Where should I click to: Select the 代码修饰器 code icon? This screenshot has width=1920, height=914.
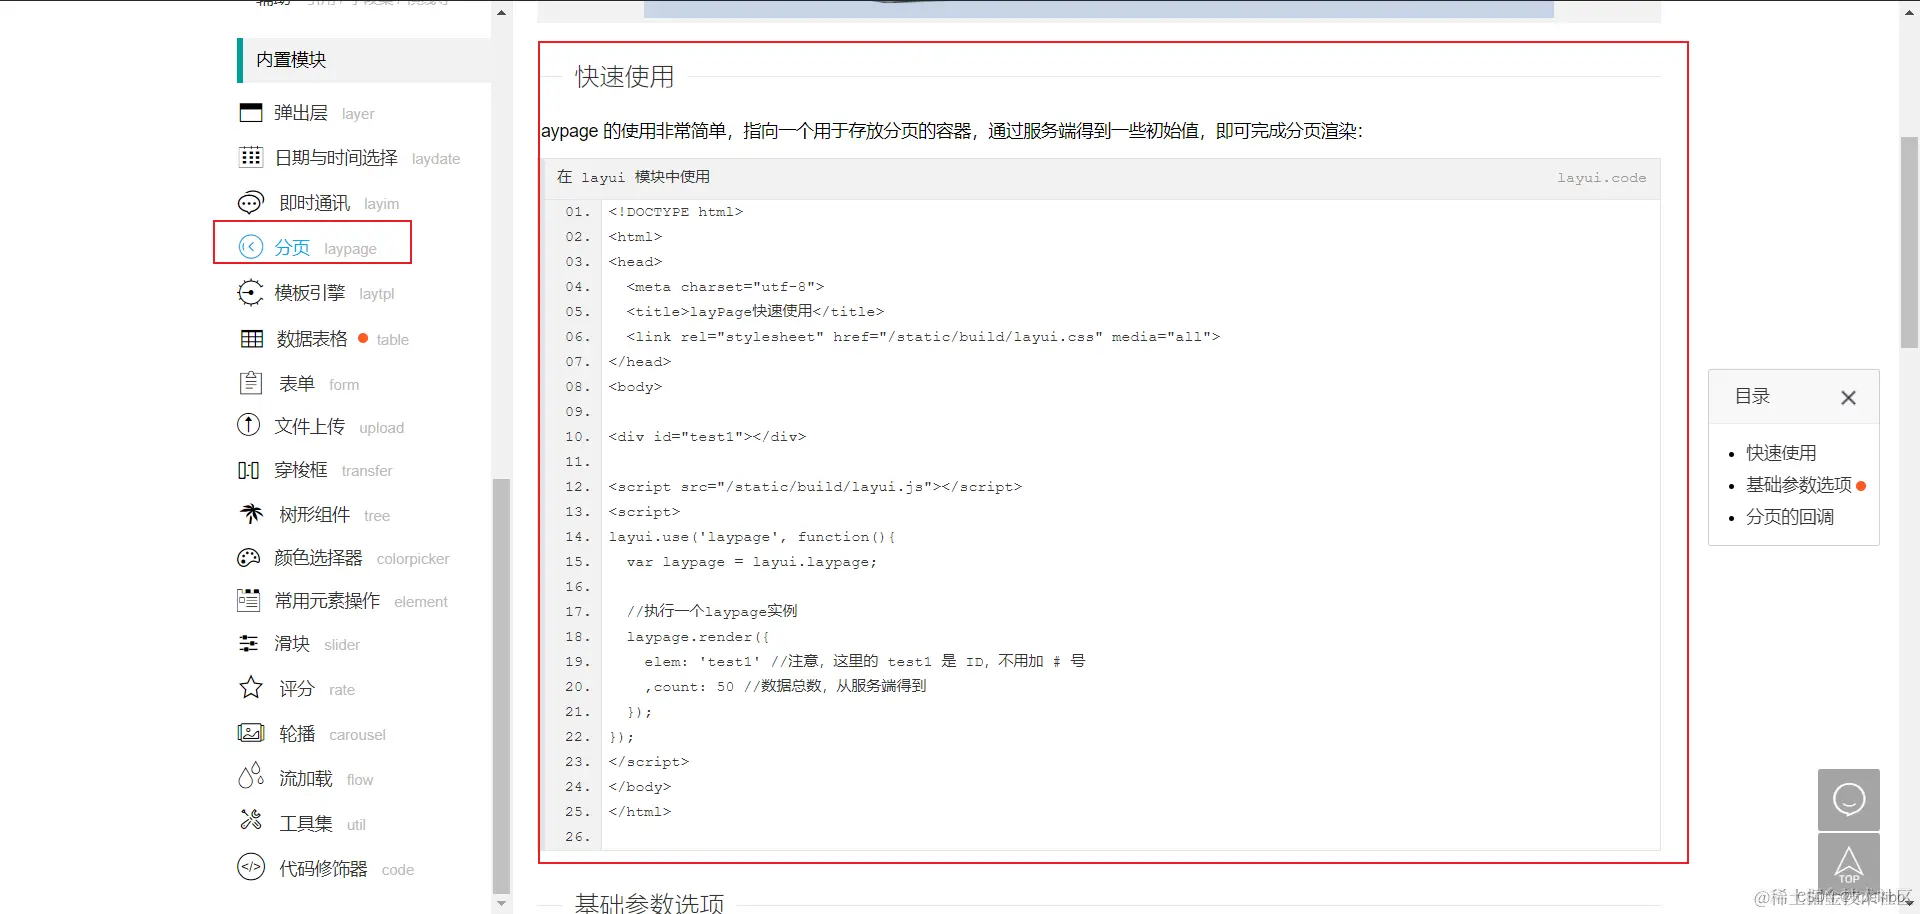pos(251,868)
